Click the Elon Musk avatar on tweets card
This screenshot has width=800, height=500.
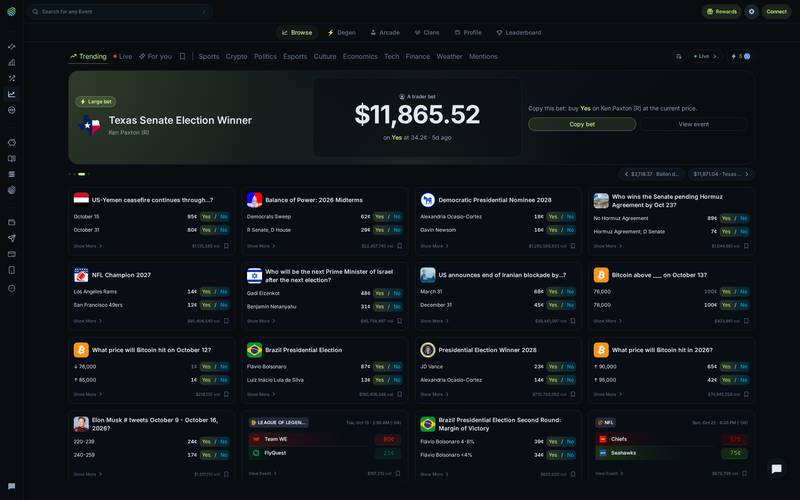click(81, 423)
